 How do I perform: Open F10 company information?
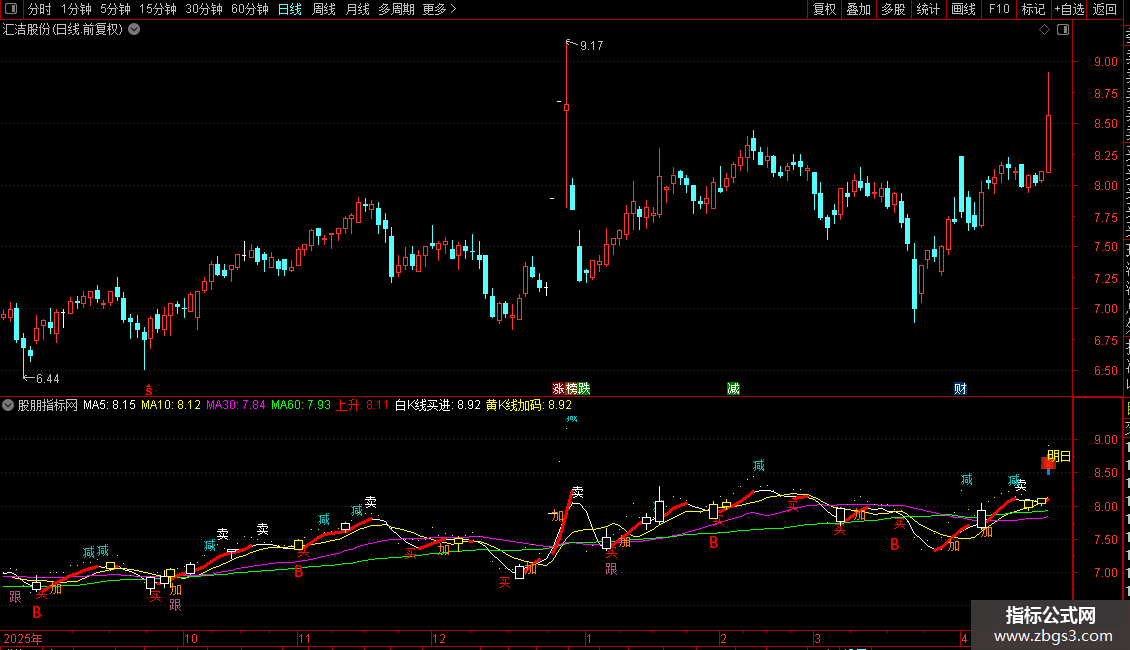pyautogui.click(x=999, y=9)
